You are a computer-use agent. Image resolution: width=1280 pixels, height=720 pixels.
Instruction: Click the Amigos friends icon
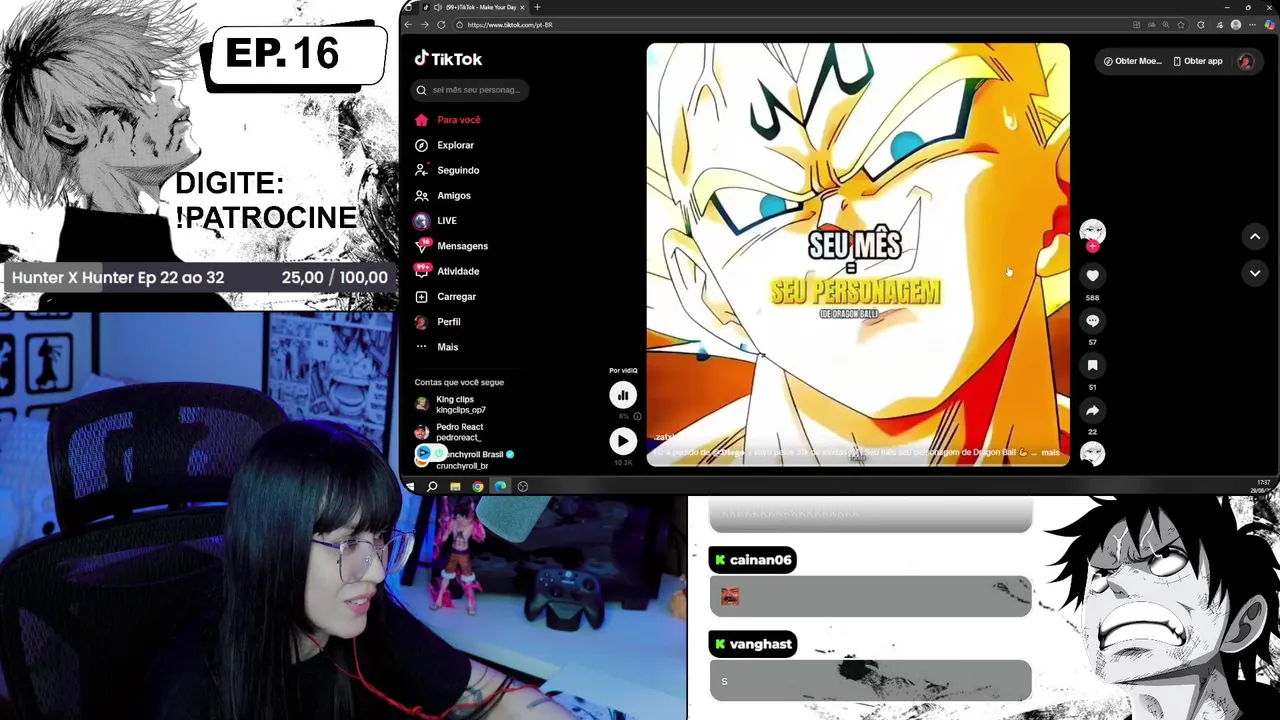tap(421, 196)
